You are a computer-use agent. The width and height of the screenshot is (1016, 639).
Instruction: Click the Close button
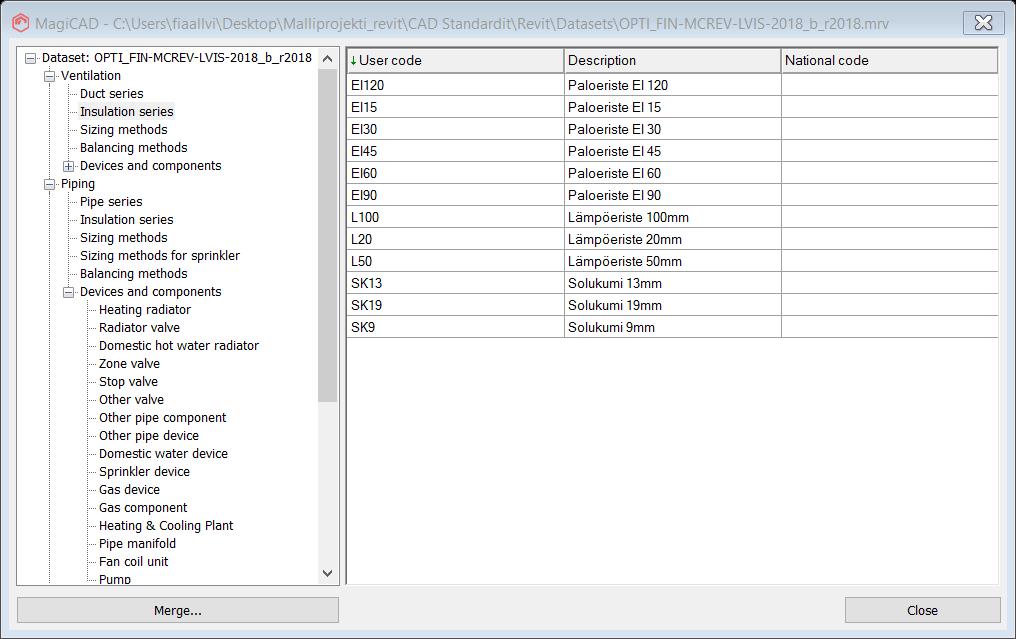pyautogui.click(x=922, y=610)
